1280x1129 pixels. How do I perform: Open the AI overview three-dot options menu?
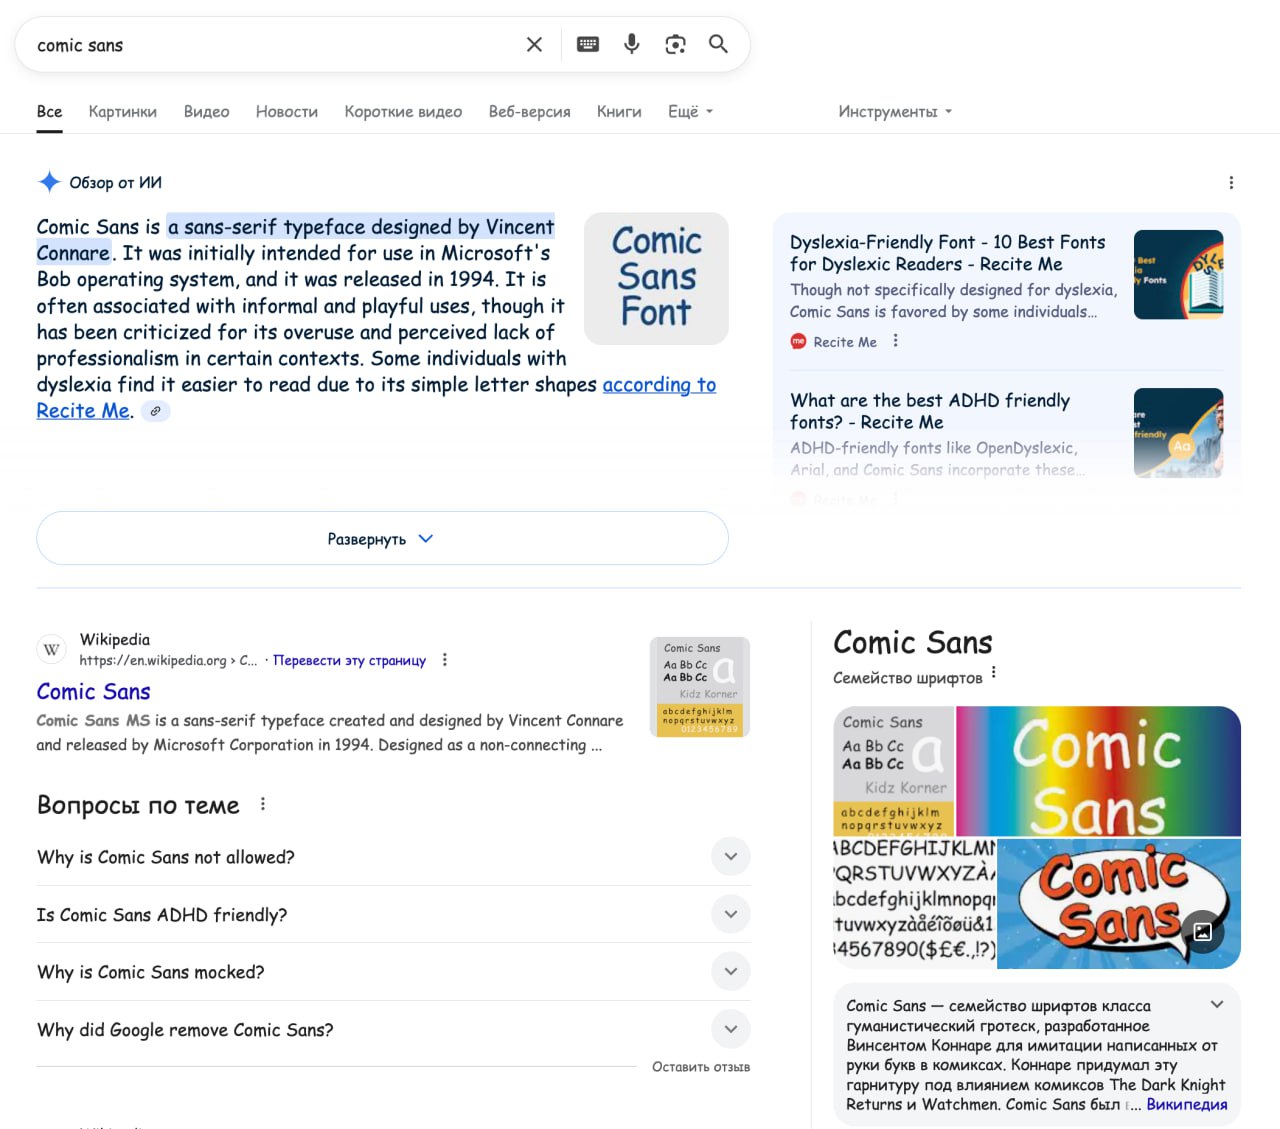point(1231,182)
